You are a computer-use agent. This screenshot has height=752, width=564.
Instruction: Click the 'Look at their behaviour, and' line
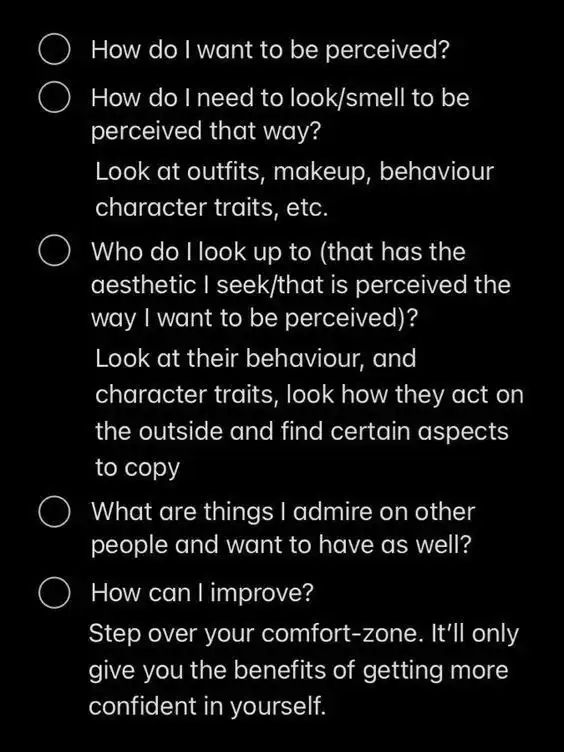pyautogui.click(x=256, y=359)
